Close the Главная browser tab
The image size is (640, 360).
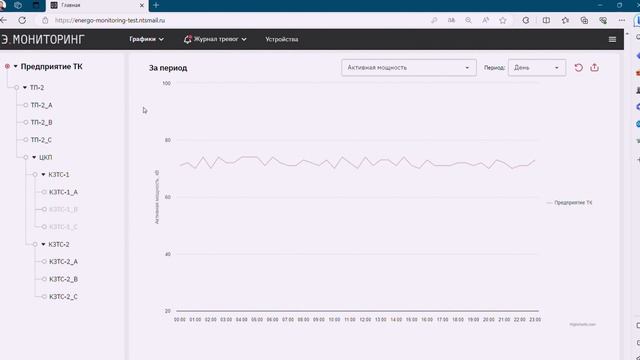142,5
